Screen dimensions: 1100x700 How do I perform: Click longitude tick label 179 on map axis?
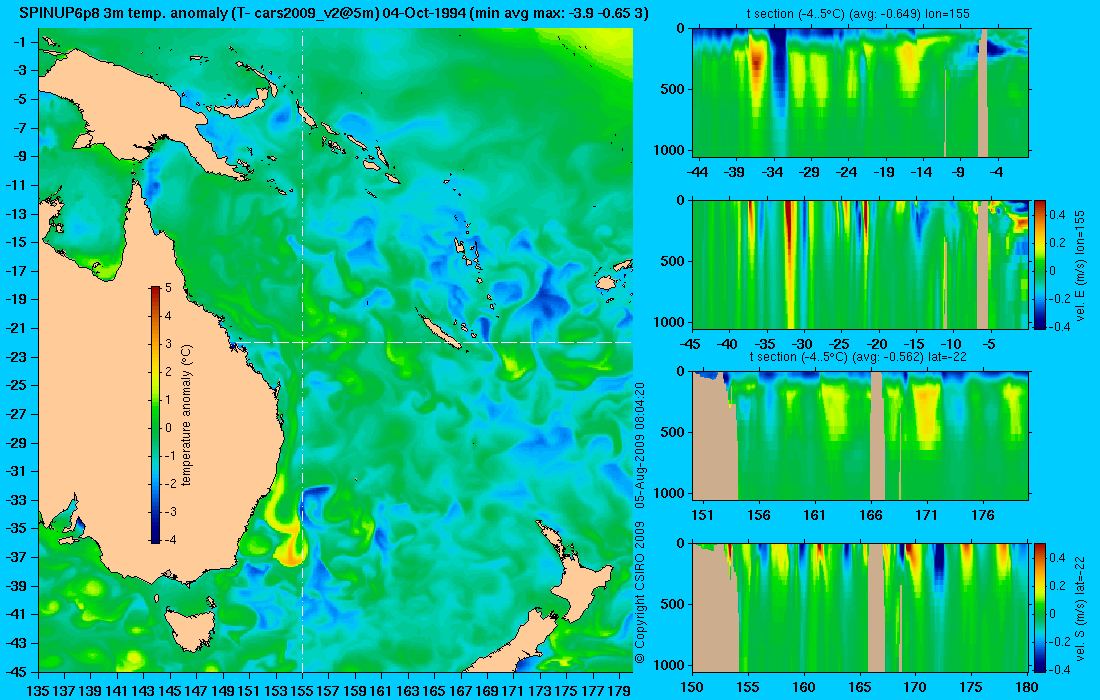619,691
